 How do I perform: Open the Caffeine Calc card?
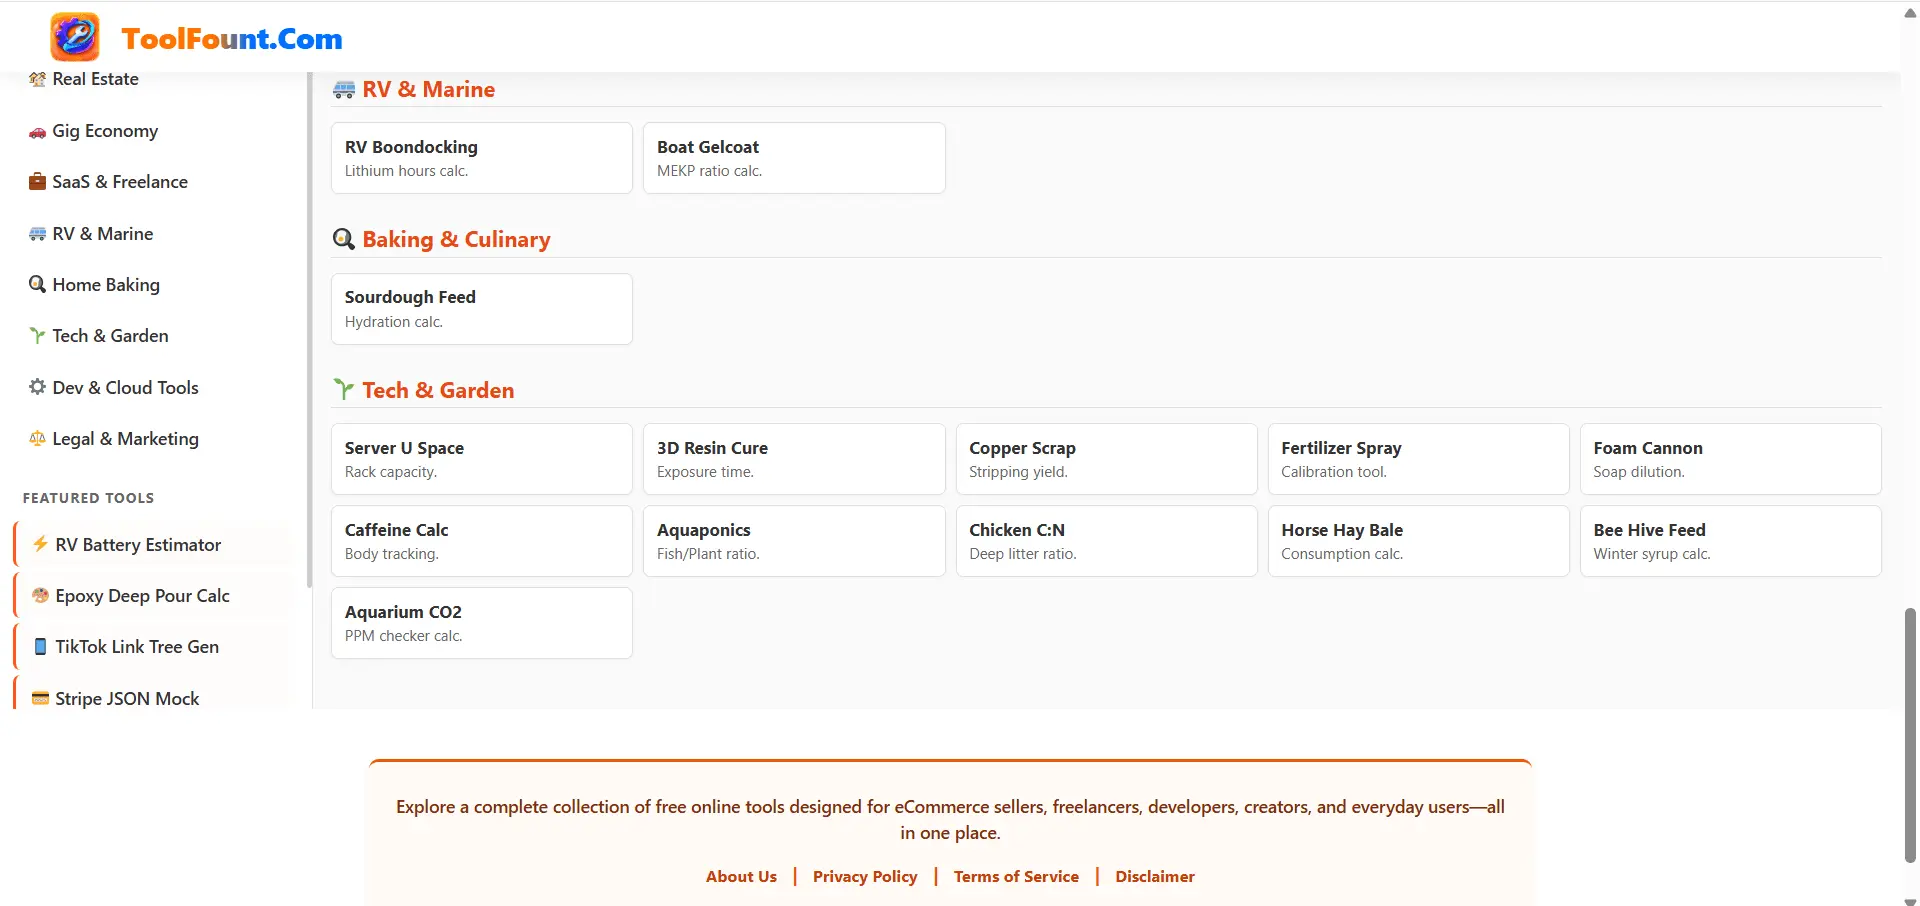(x=482, y=541)
